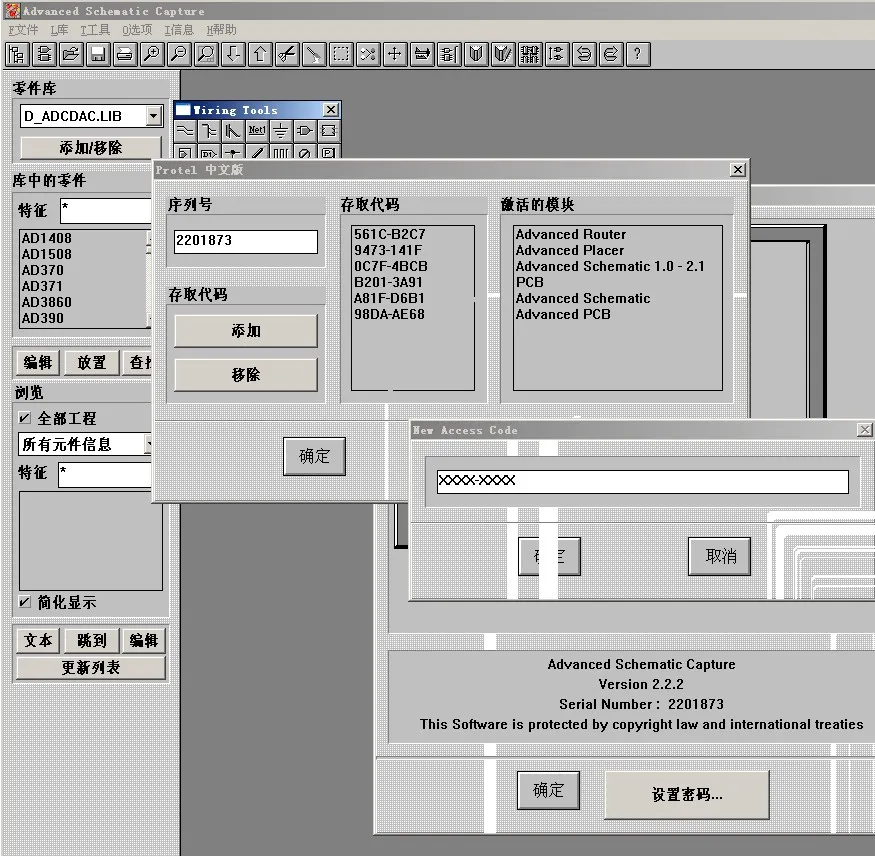This screenshot has height=856, width=875.
Task: Open the 帮助 menu
Action: 221,30
